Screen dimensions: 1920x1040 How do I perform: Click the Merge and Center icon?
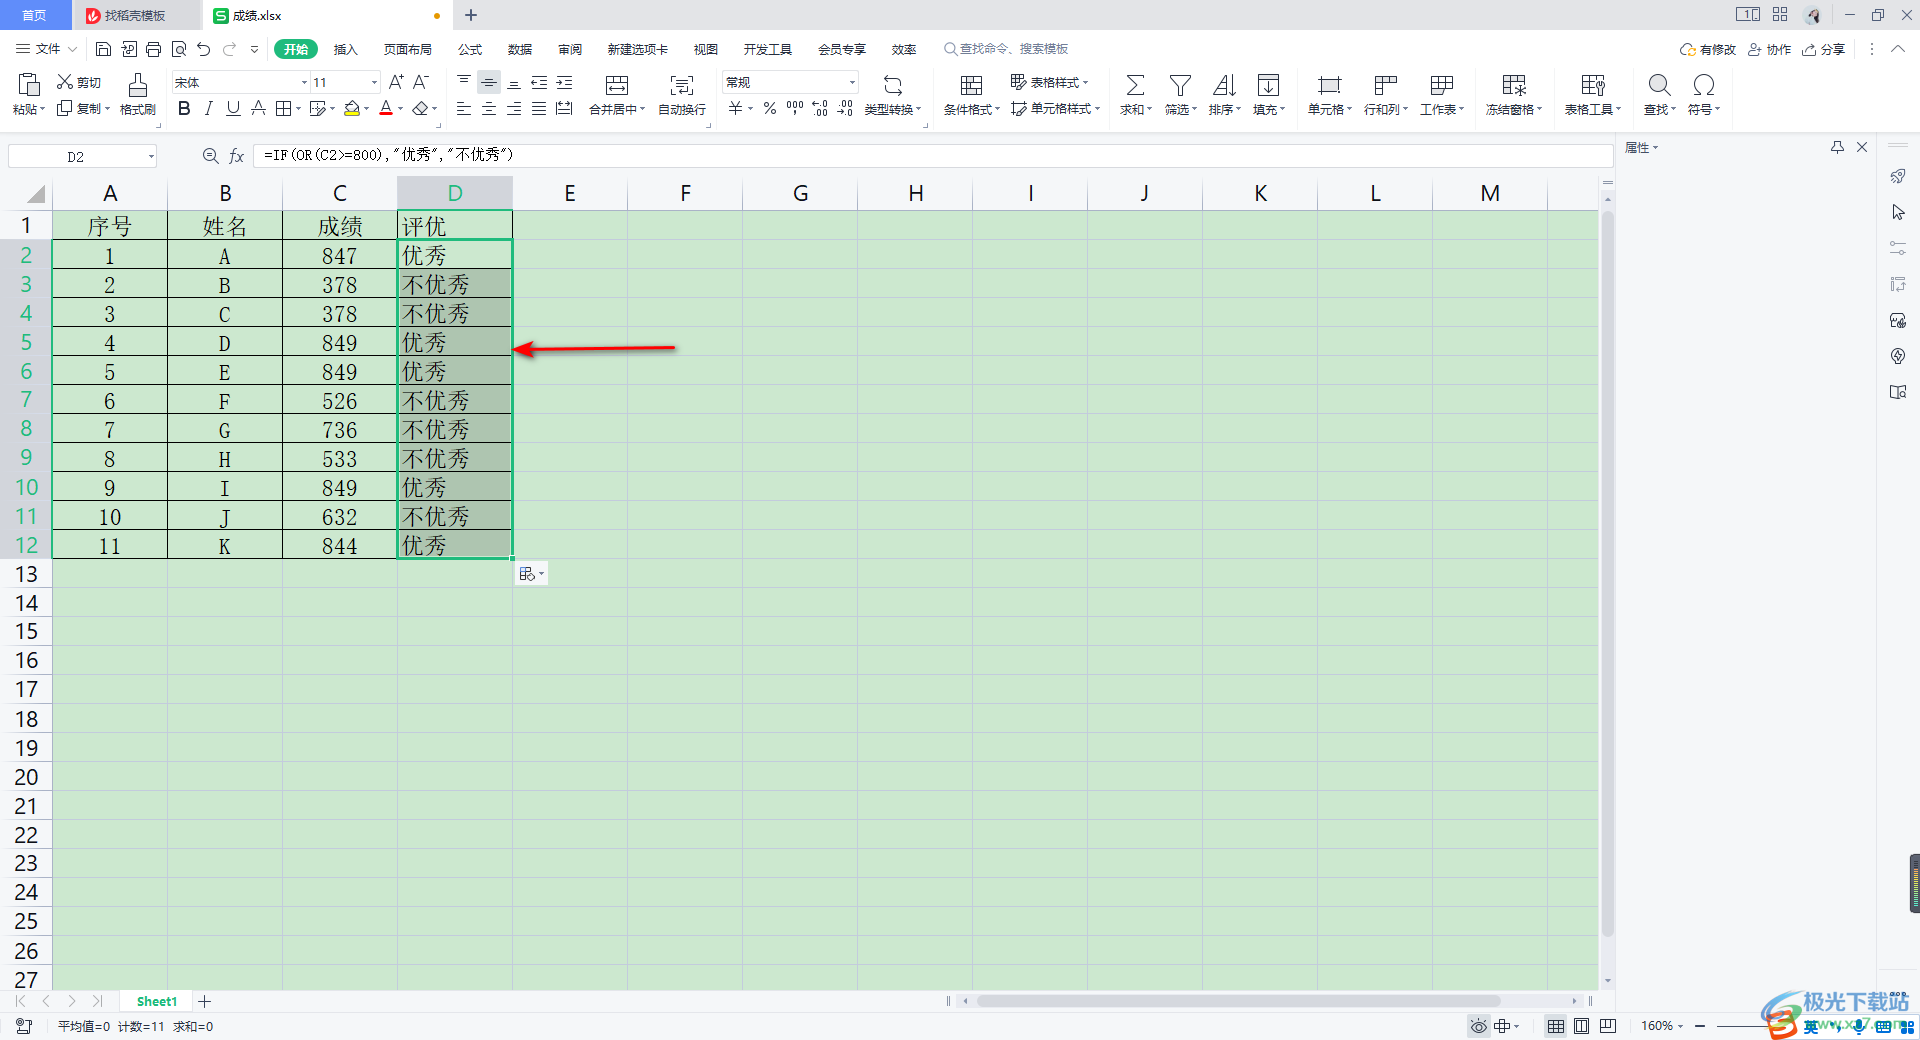click(x=617, y=85)
